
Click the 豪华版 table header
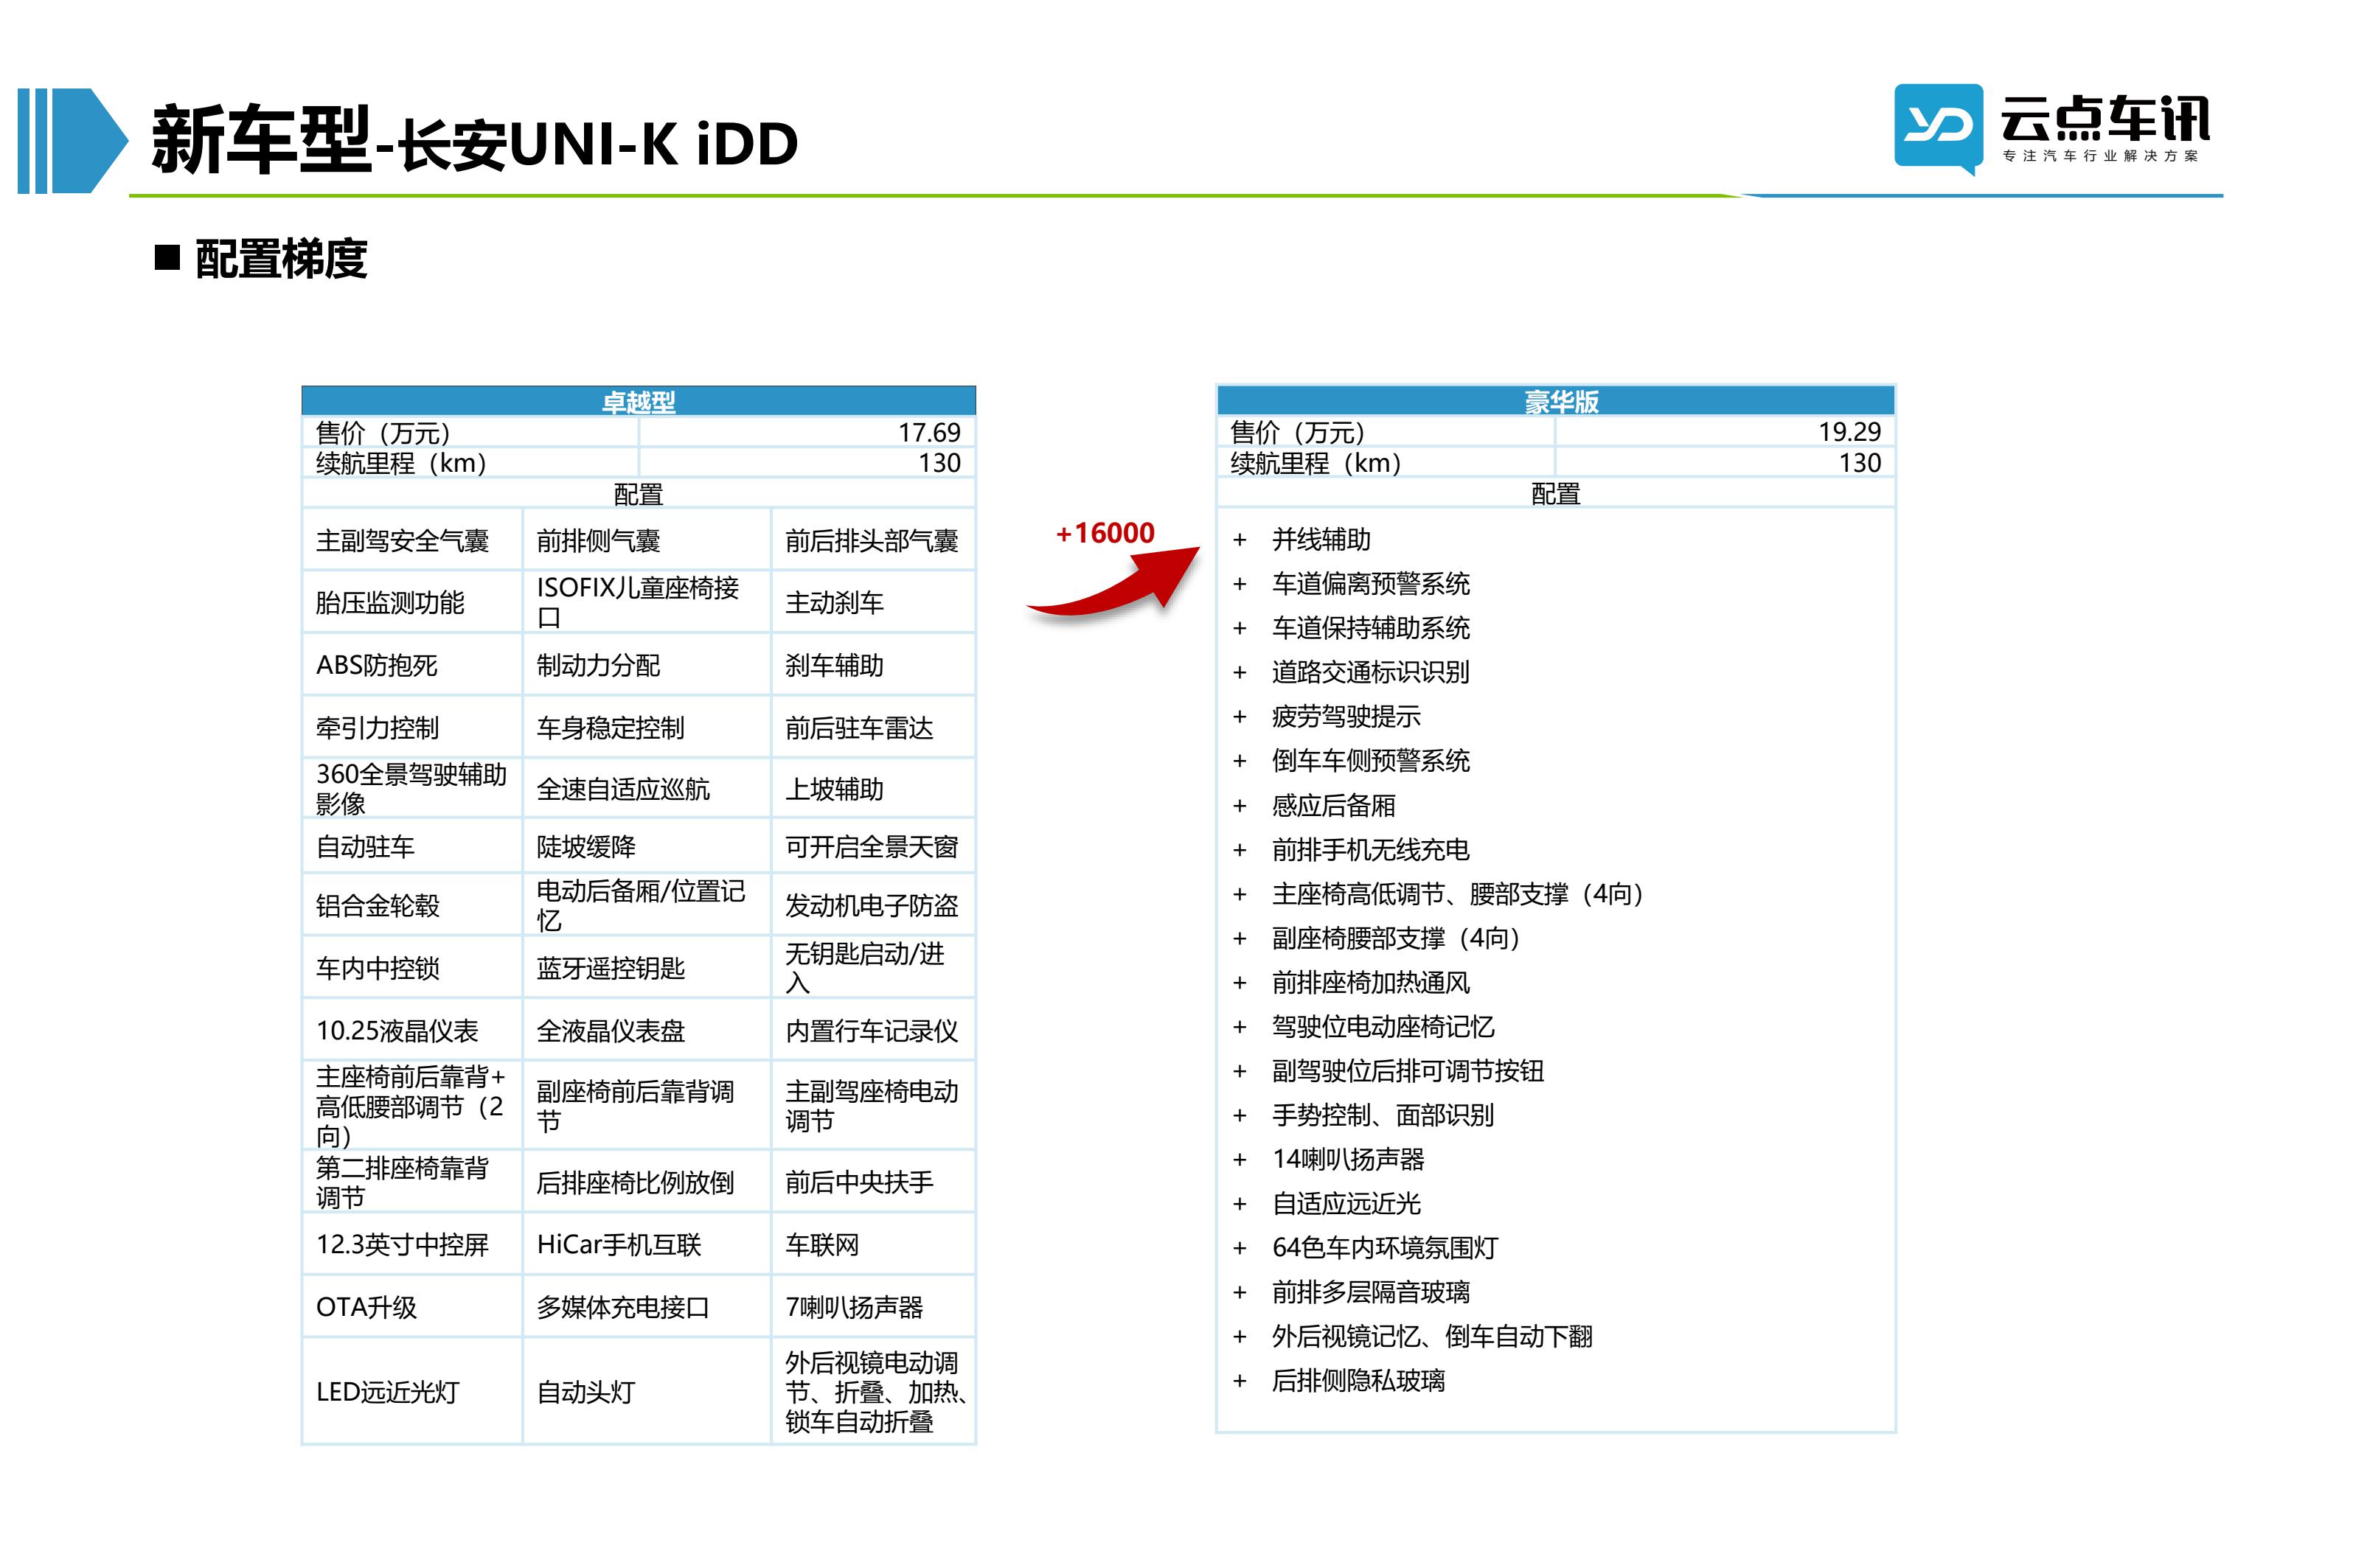click(x=1555, y=401)
